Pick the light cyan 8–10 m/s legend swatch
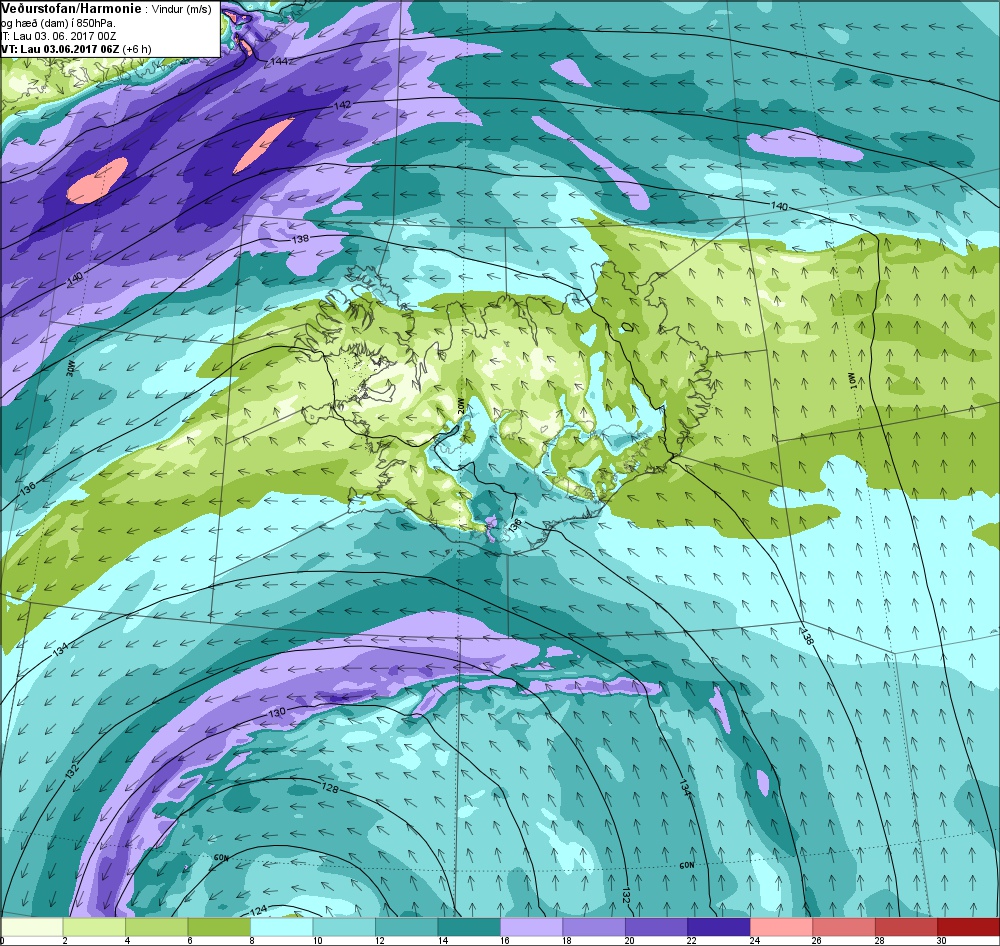The width and height of the screenshot is (1000, 946). [x=283, y=927]
